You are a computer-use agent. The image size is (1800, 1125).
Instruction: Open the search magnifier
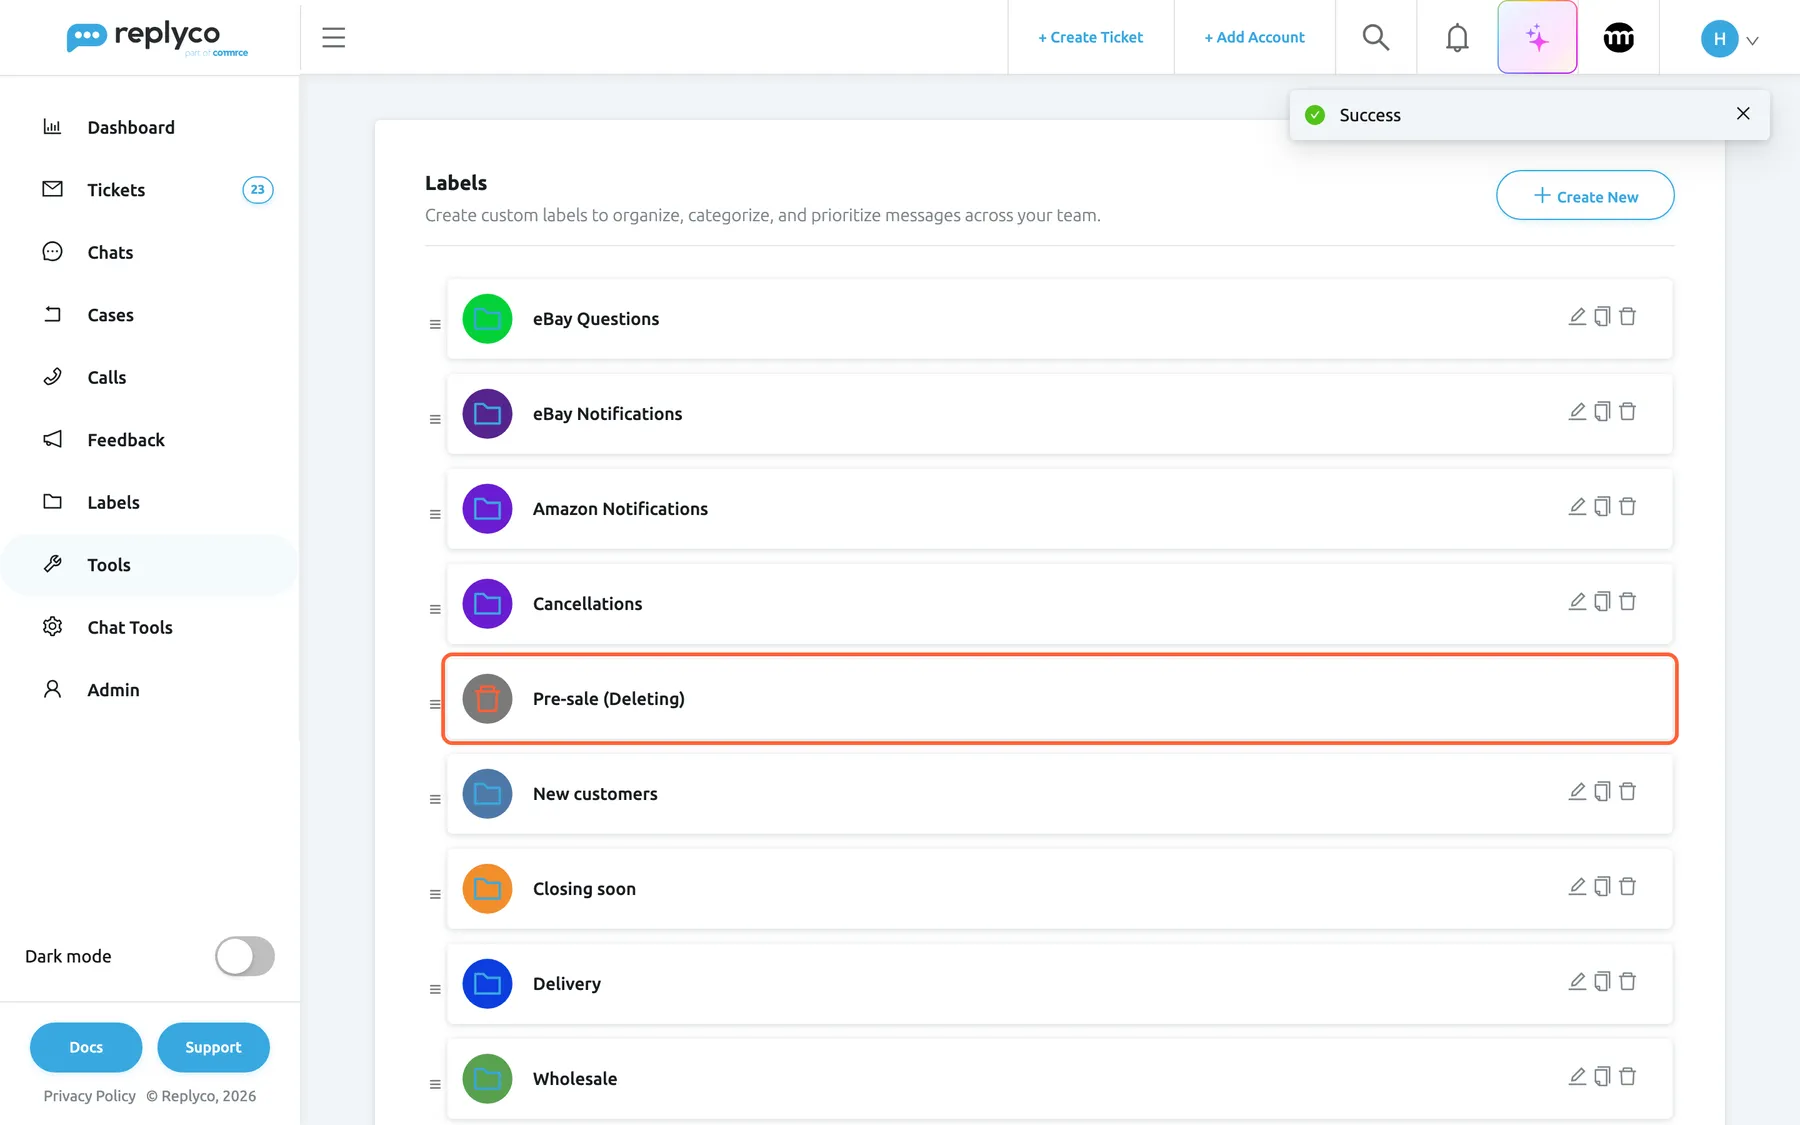(1376, 37)
